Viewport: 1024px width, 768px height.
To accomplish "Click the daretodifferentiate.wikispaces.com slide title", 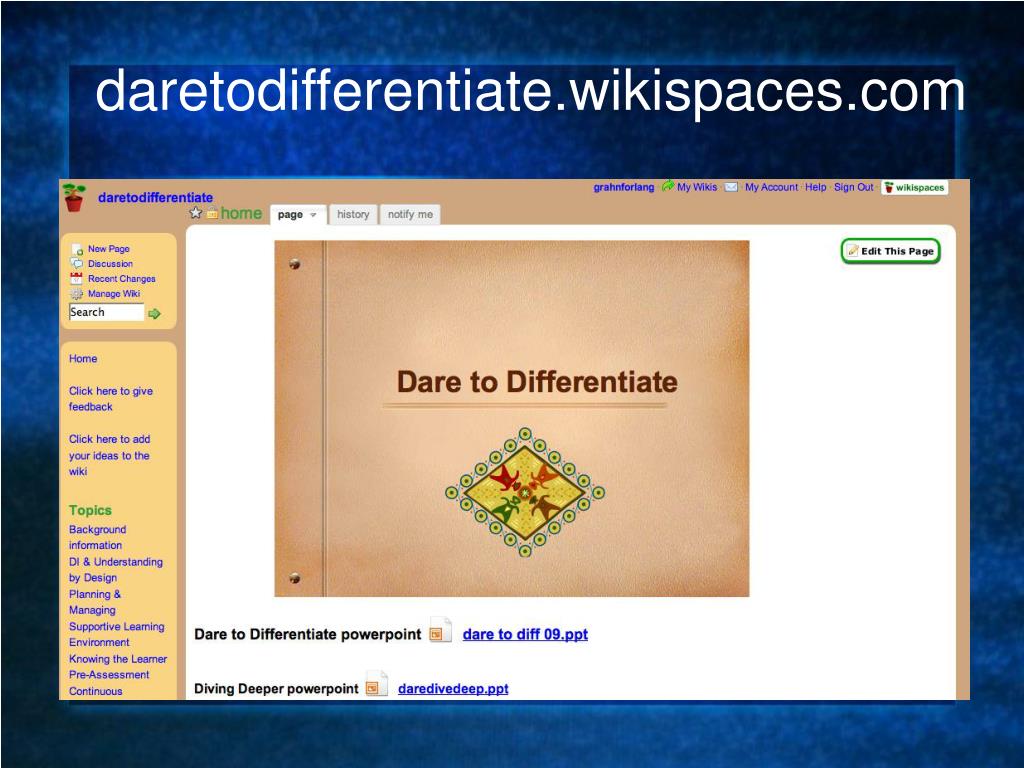I will 530,91.
